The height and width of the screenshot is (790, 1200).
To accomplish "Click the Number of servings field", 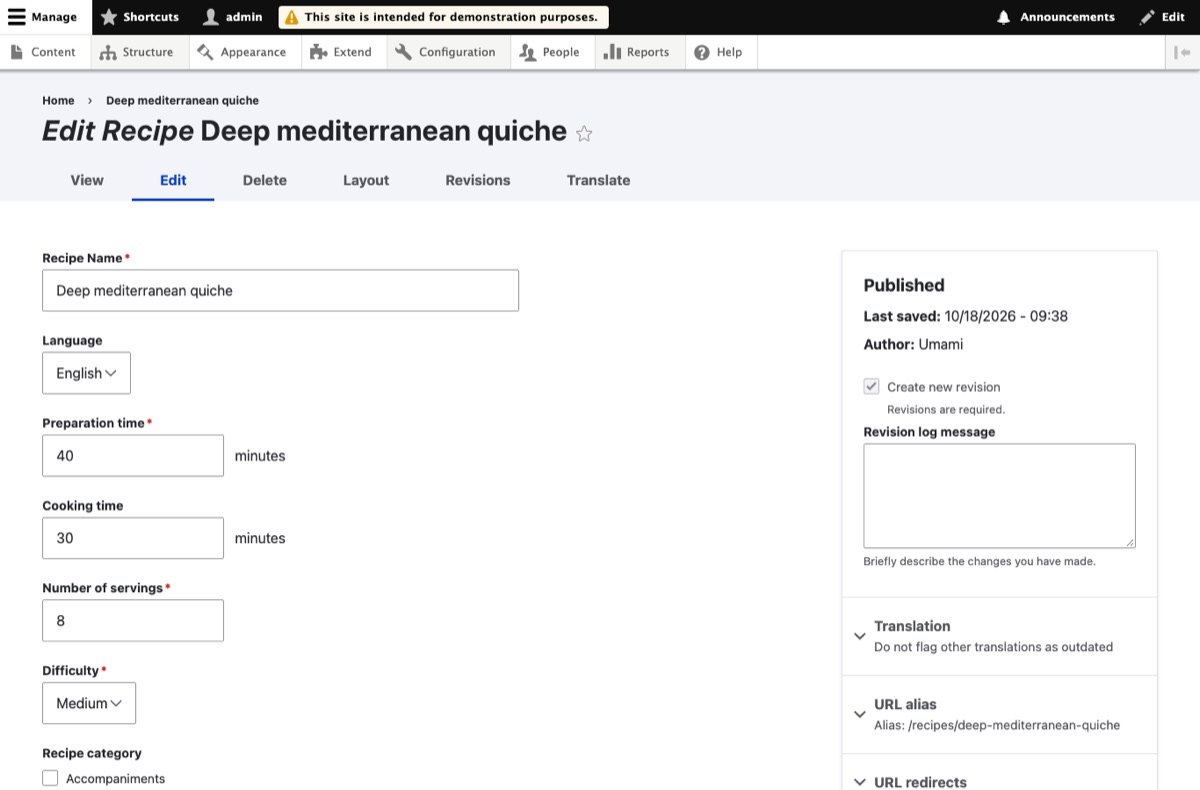I will point(133,620).
